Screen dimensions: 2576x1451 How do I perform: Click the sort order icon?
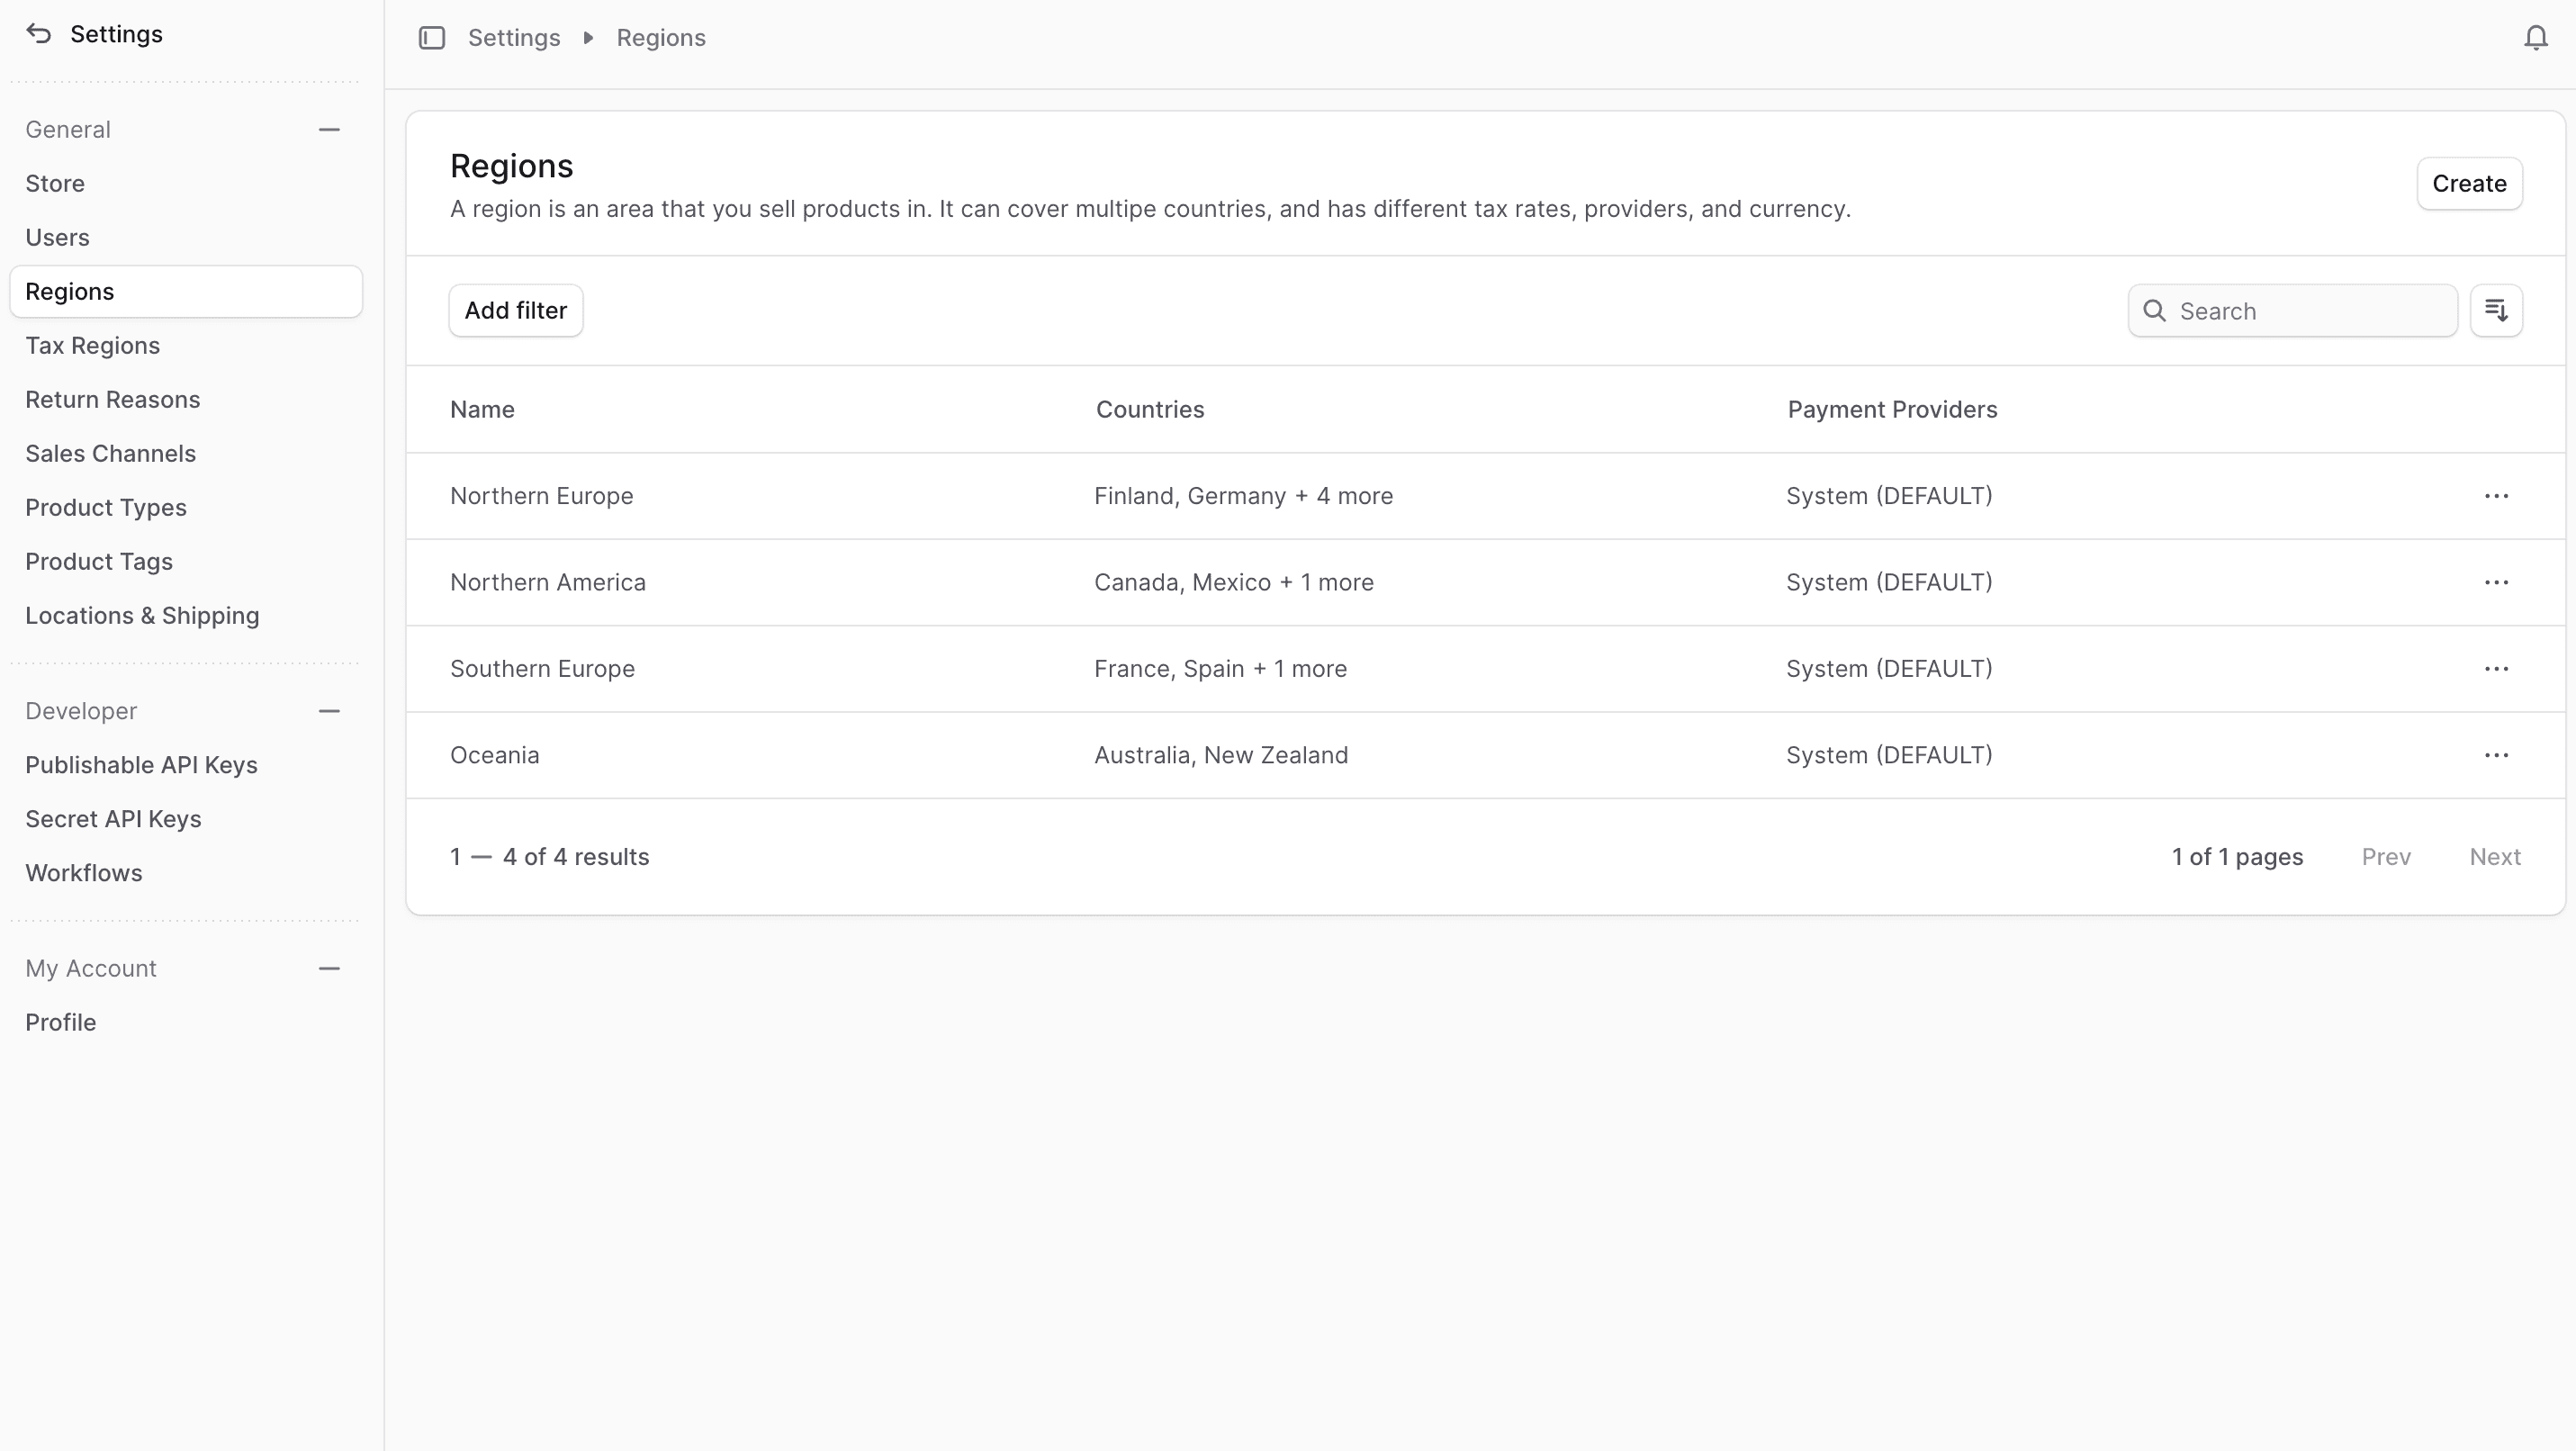(x=2496, y=311)
